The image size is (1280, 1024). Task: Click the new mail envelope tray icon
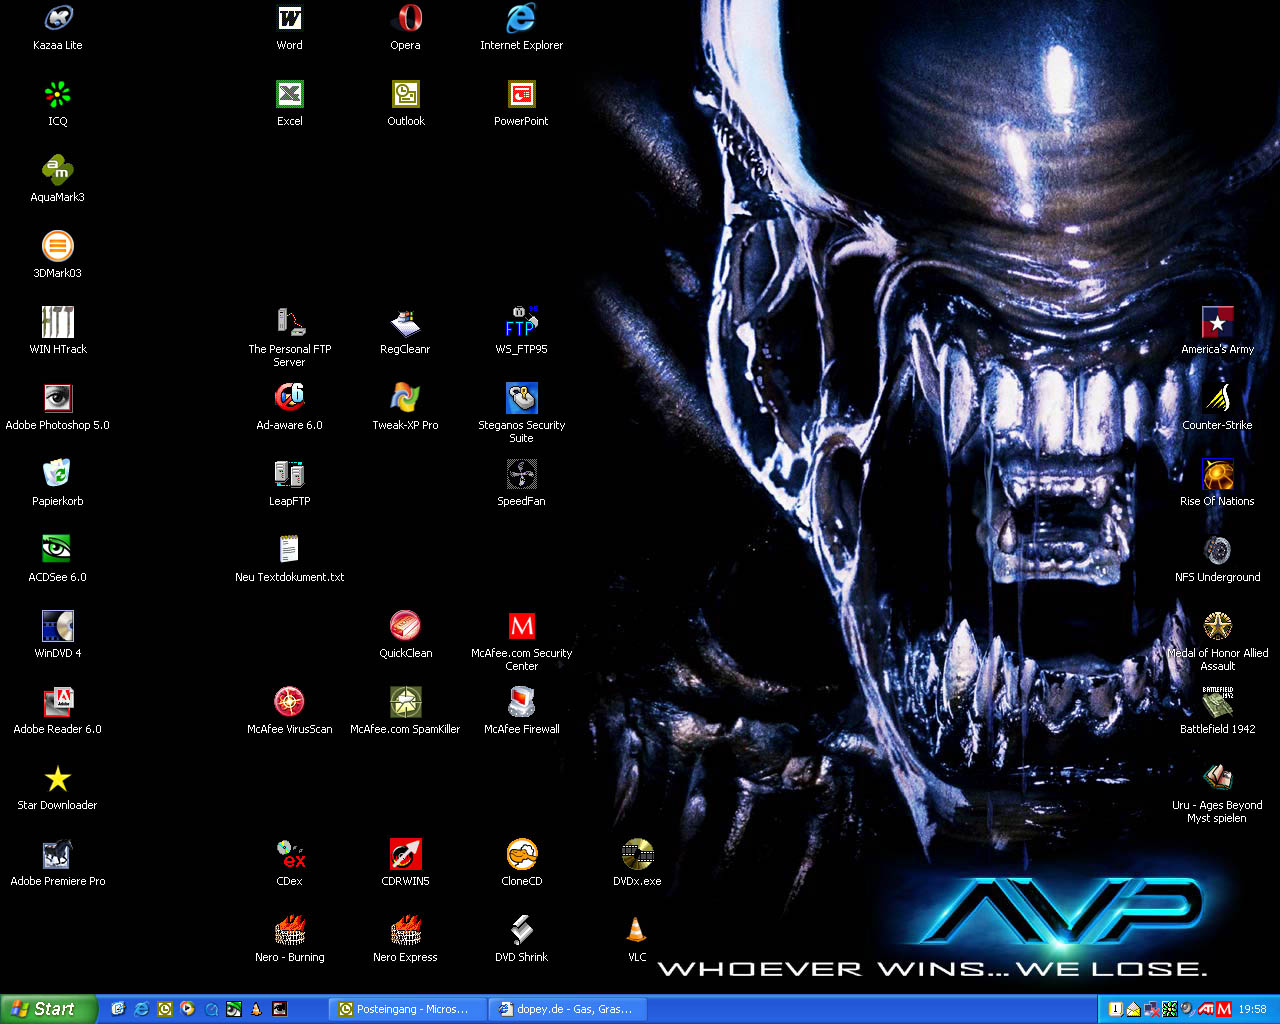(x=1133, y=1010)
